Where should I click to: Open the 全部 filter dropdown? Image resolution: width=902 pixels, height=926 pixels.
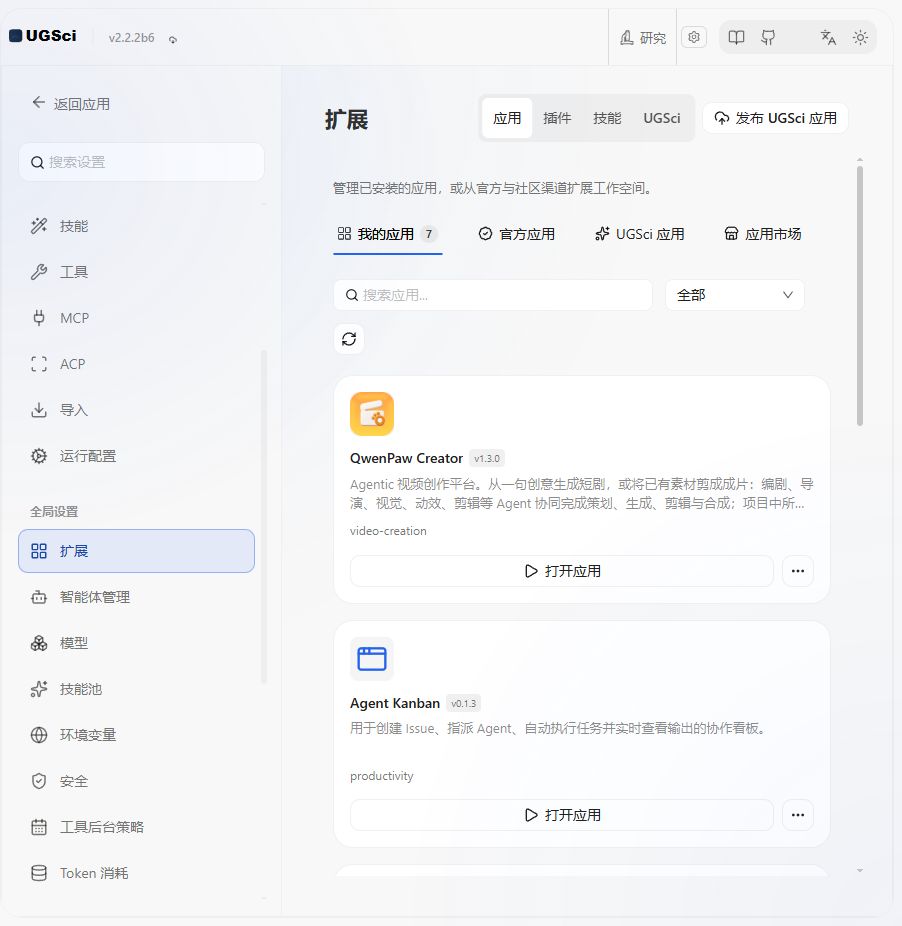735,295
